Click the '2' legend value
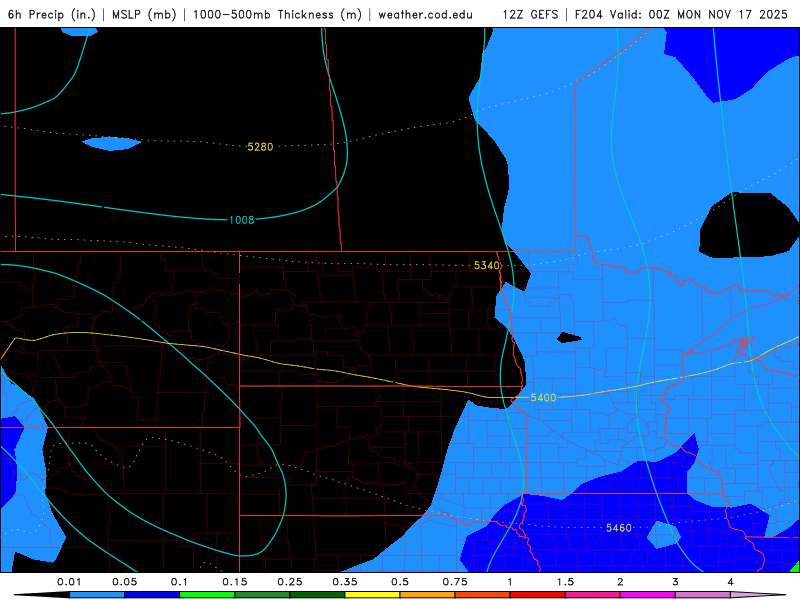The image size is (800, 600). tap(620, 582)
